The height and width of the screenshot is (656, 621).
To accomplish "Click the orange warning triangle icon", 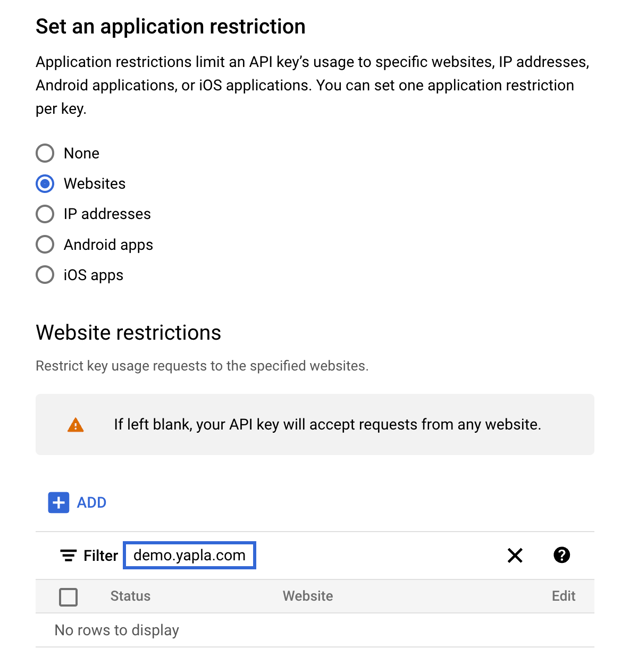I will click(76, 425).
